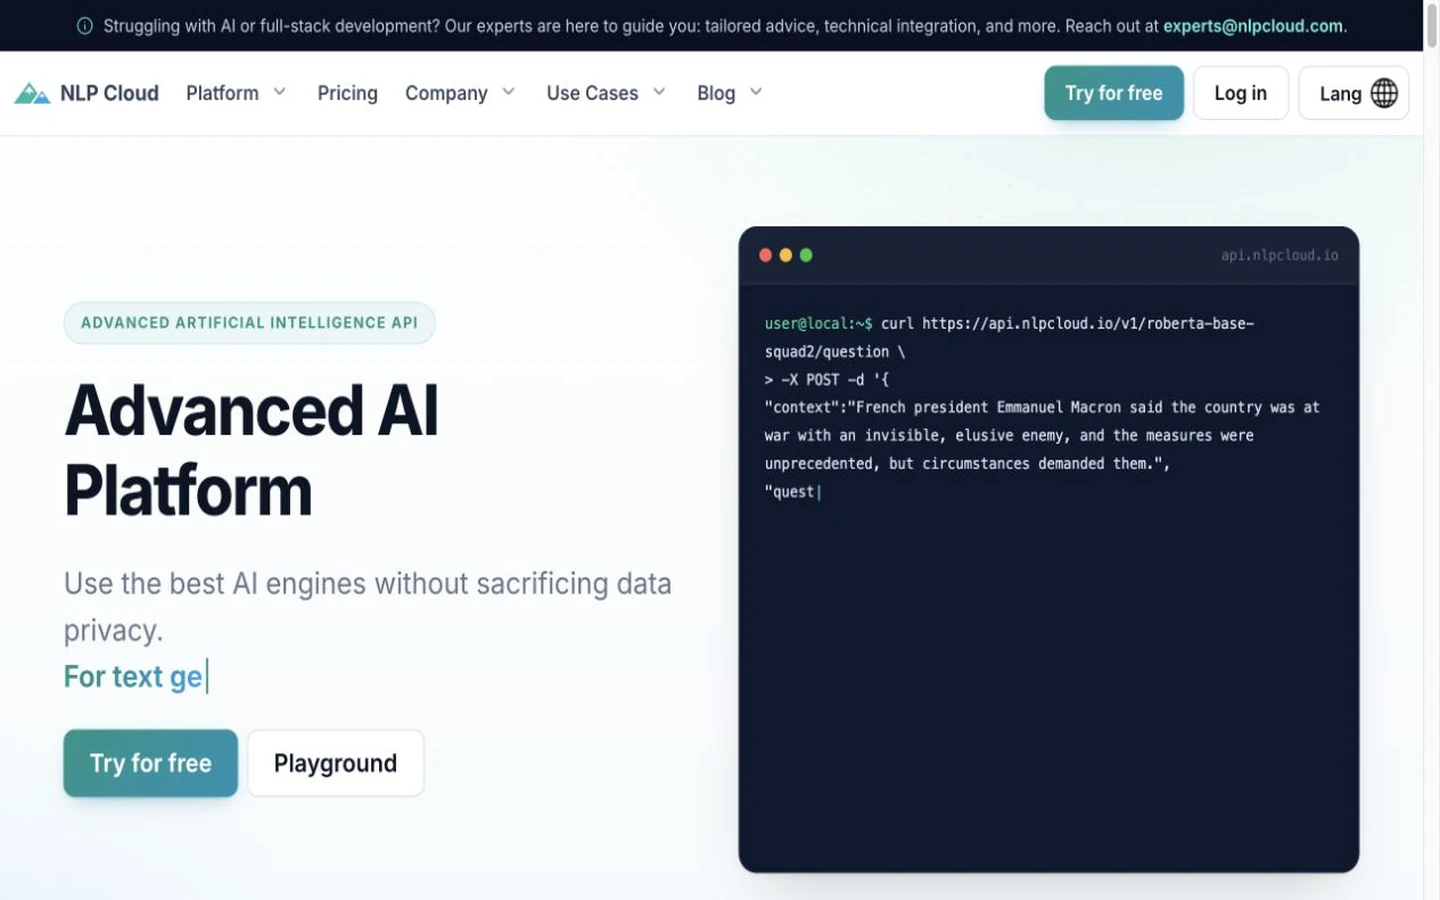Click the Log in button
Screen dimensions: 1440x900
pos(1240,93)
